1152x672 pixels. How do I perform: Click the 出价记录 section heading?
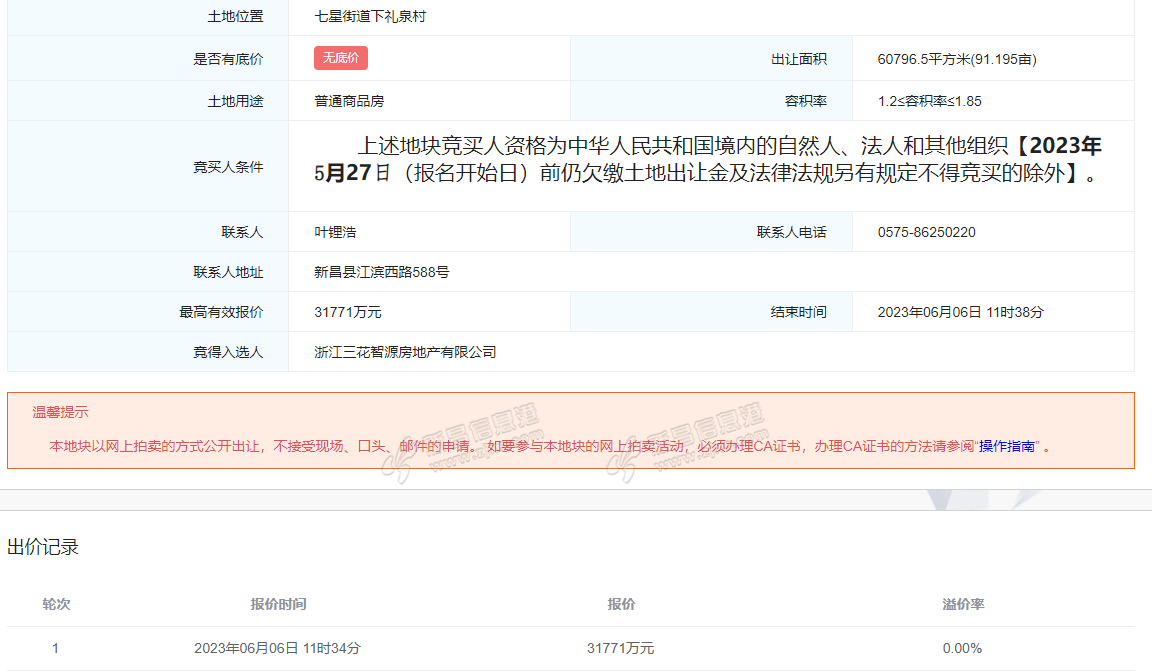click(x=43, y=547)
